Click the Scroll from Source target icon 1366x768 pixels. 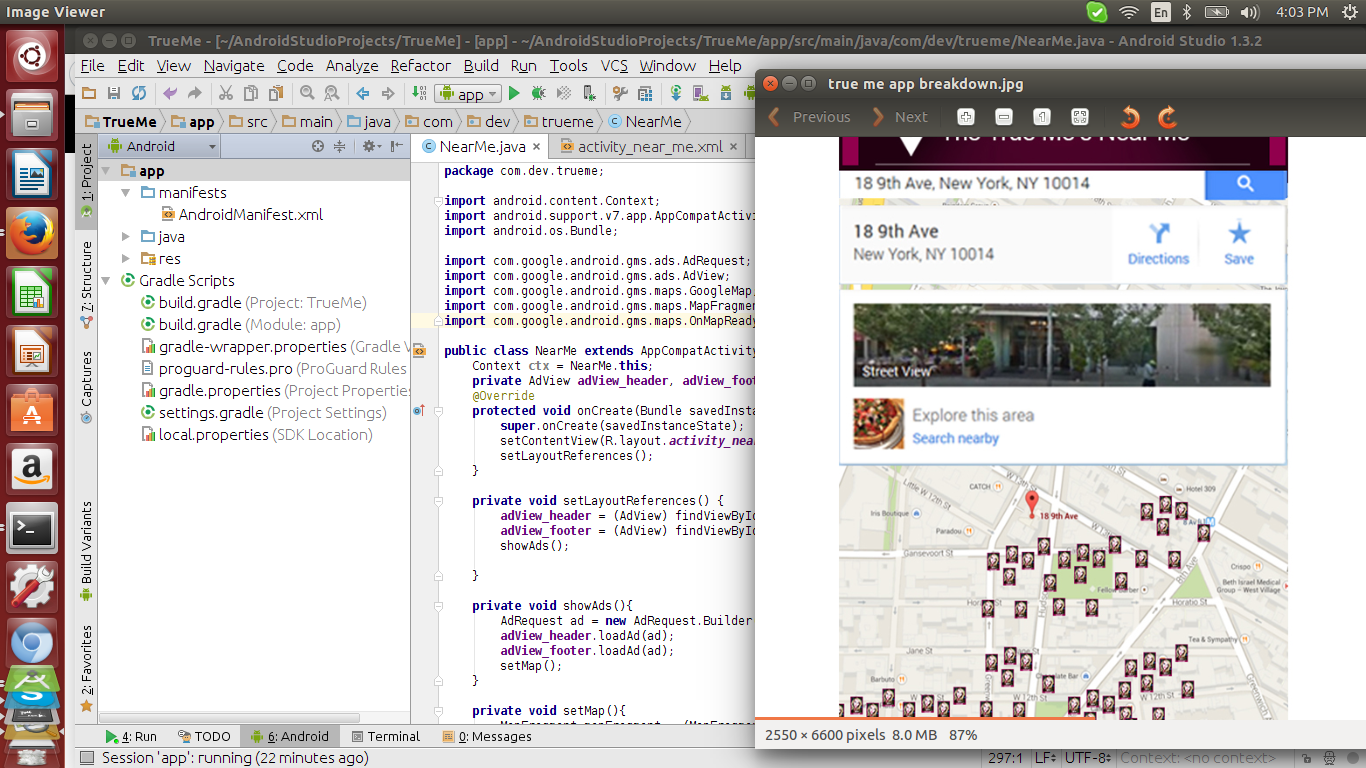[318, 146]
